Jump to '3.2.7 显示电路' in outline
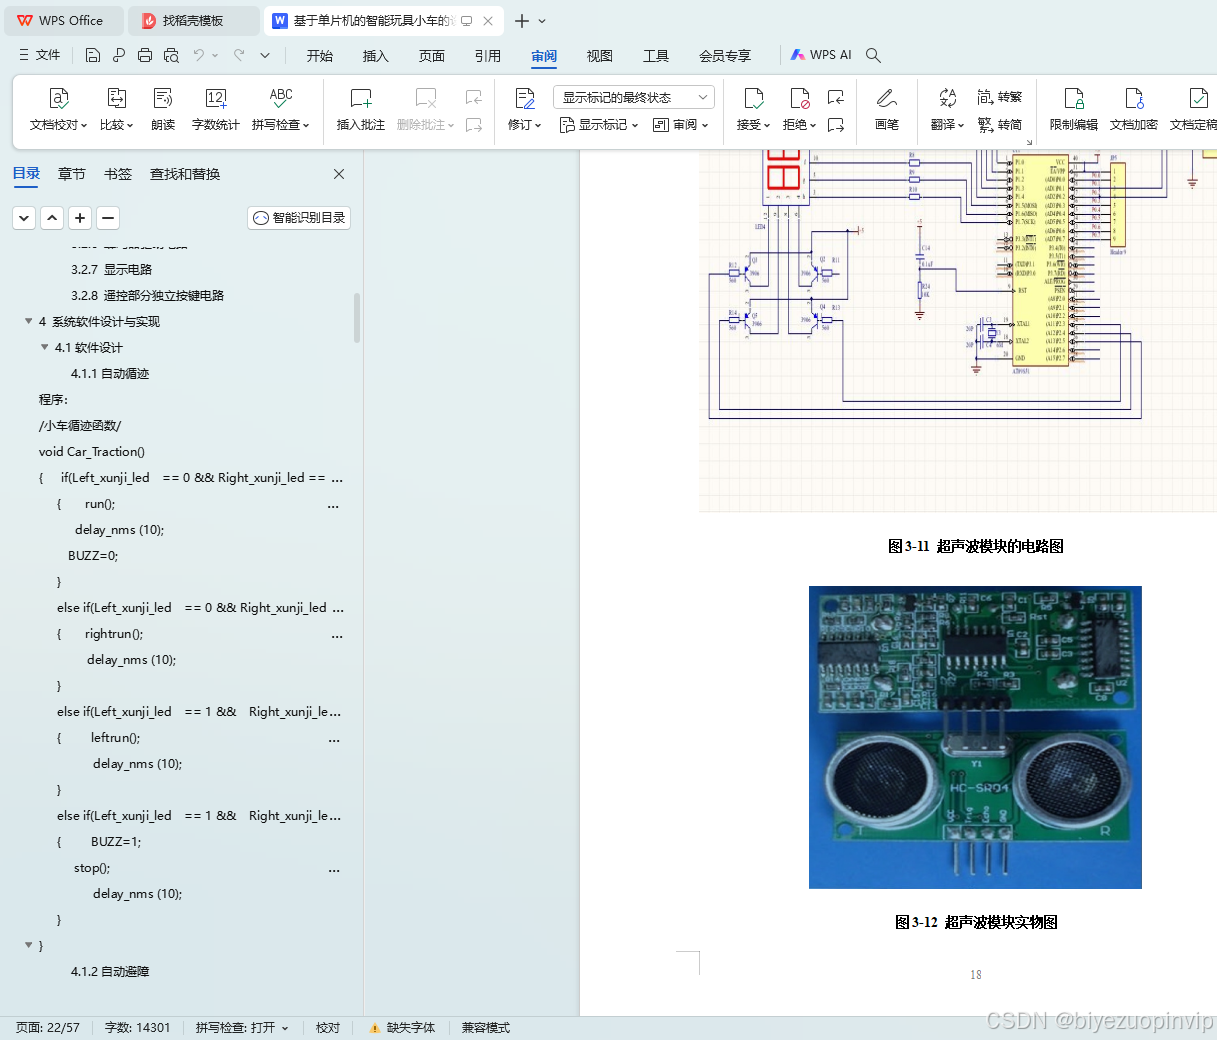The width and height of the screenshot is (1217, 1040). tap(111, 269)
